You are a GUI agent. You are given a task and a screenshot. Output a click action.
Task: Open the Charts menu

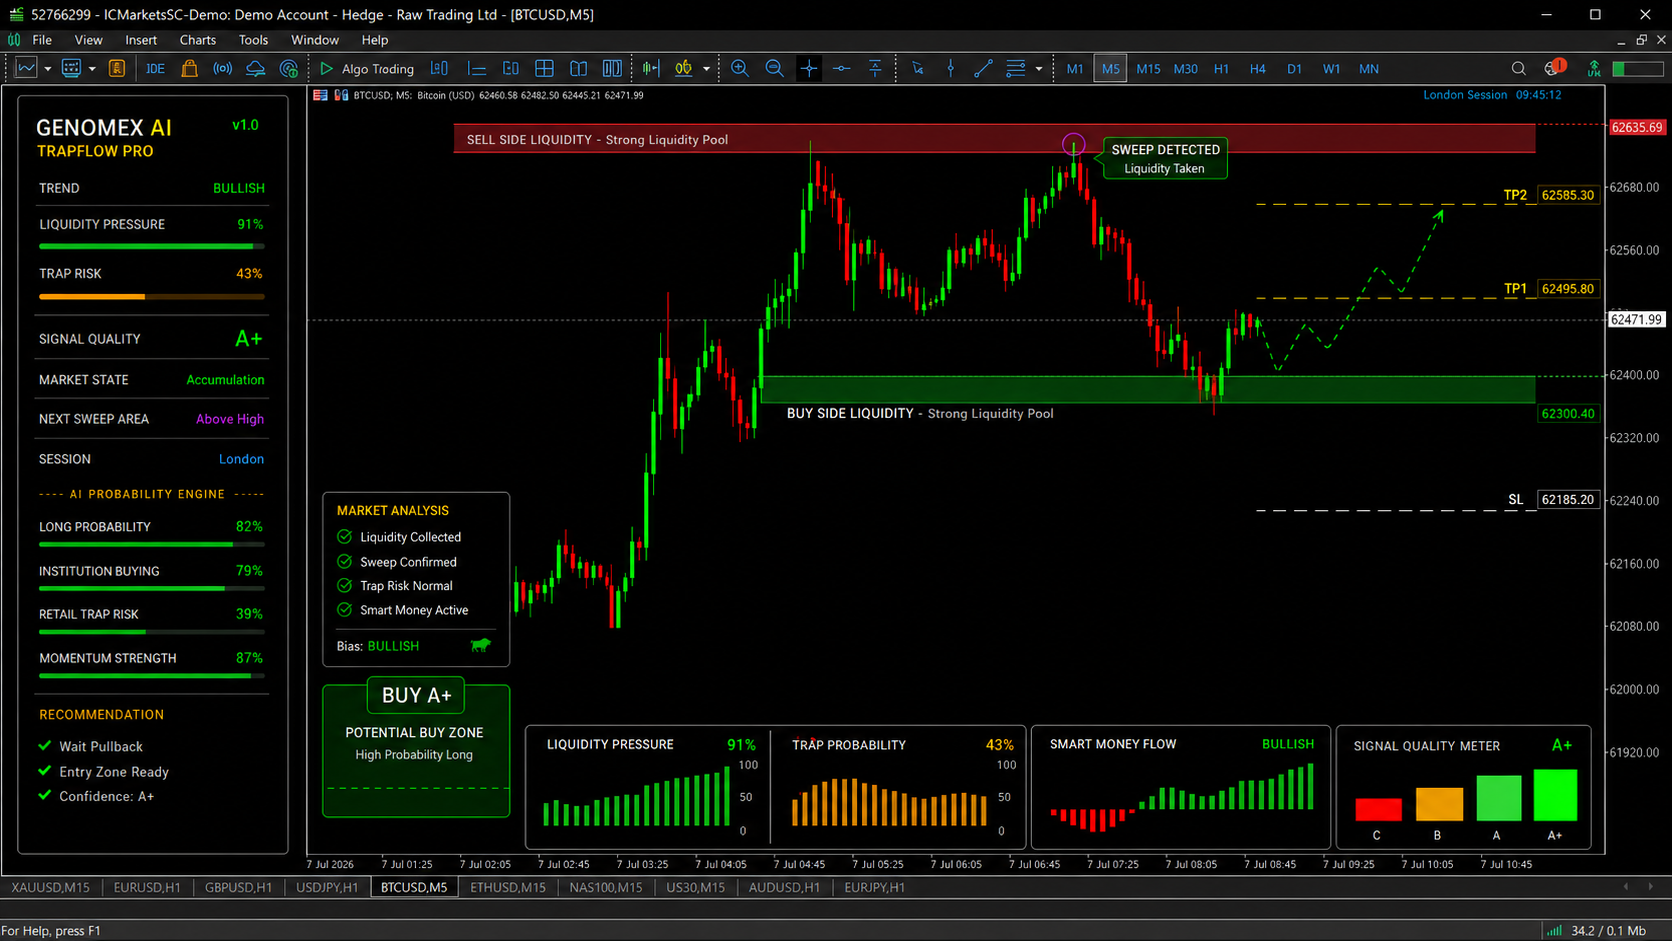point(198,40)
